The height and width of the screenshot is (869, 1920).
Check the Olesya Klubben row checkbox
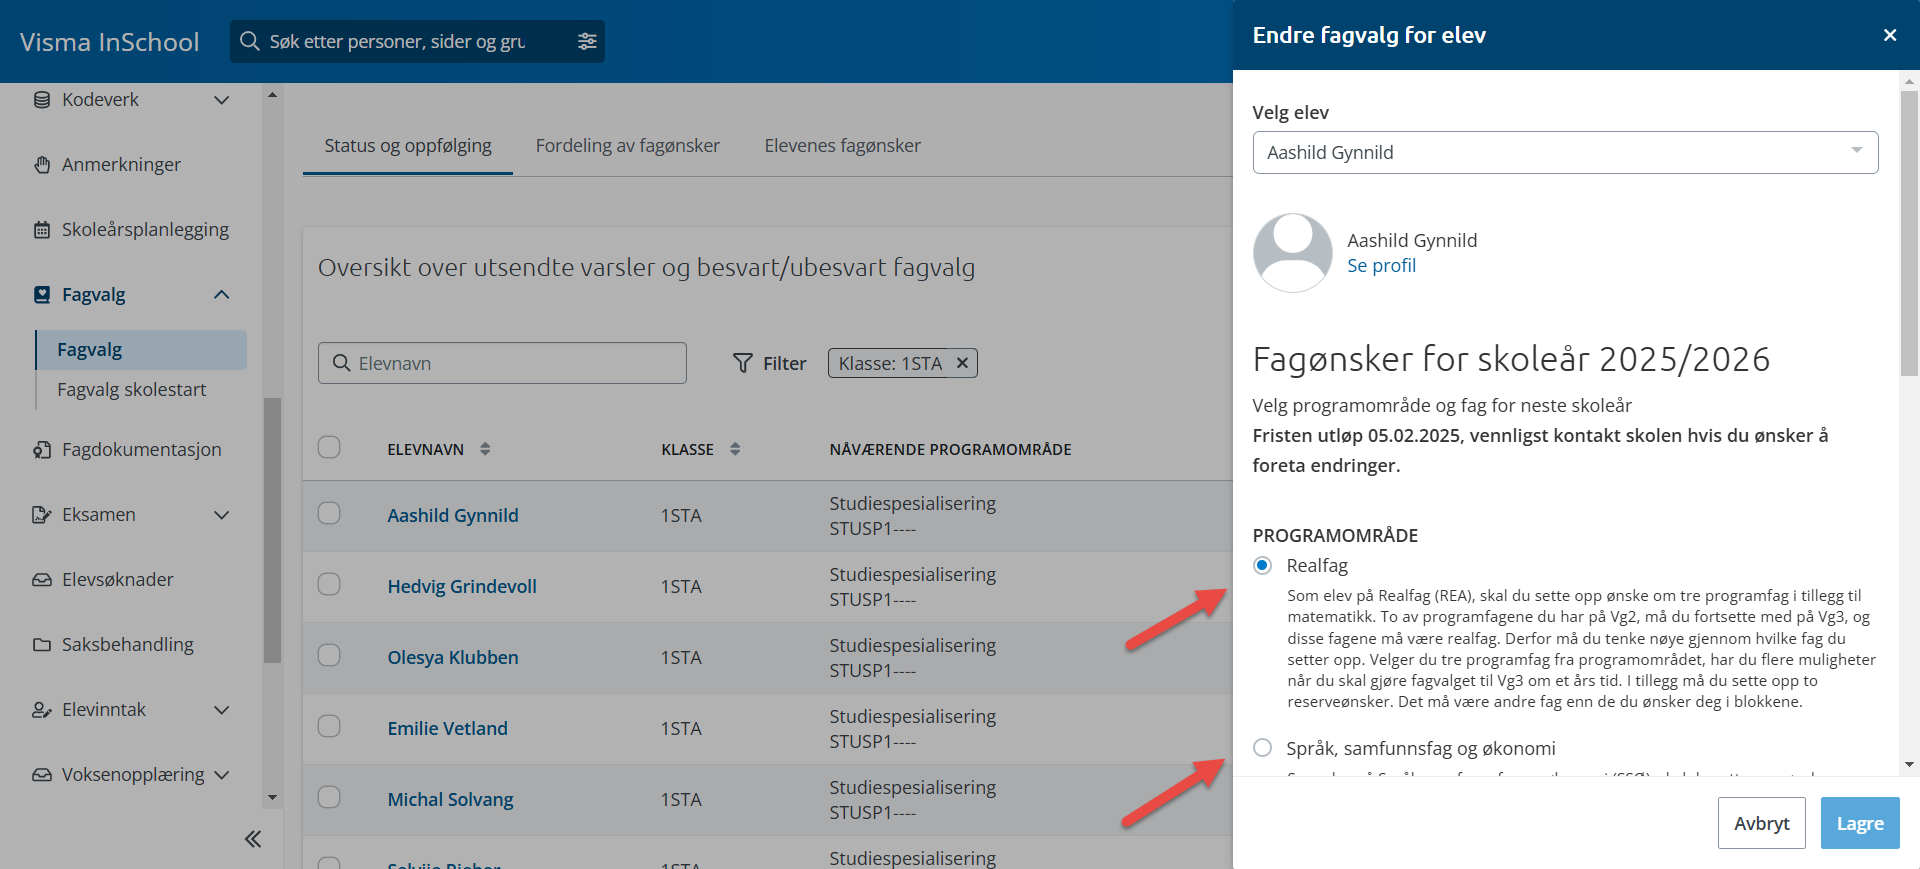point(329,655)
